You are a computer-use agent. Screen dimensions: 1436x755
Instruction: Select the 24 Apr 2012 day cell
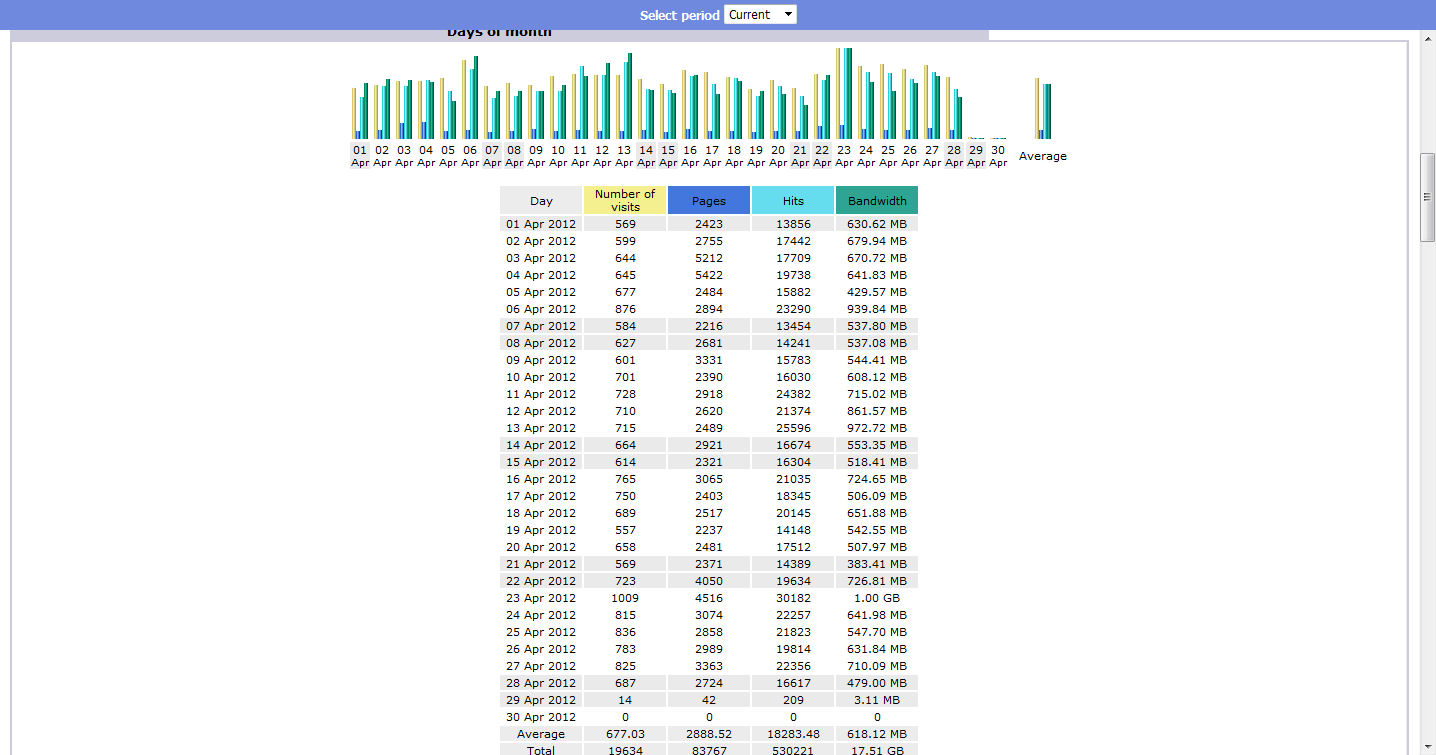coord(541,615)
